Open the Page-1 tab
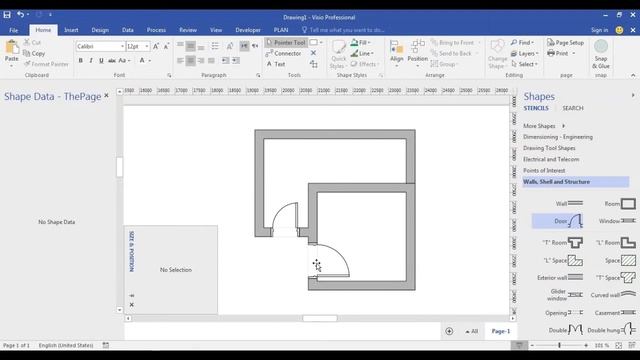 (501, 331)
